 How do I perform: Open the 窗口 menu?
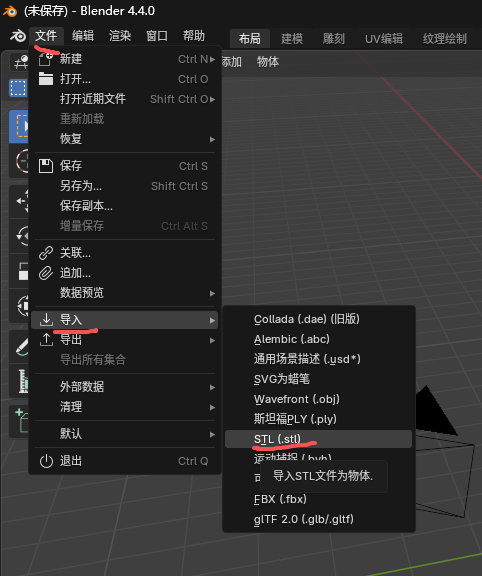tap(157, 36)
